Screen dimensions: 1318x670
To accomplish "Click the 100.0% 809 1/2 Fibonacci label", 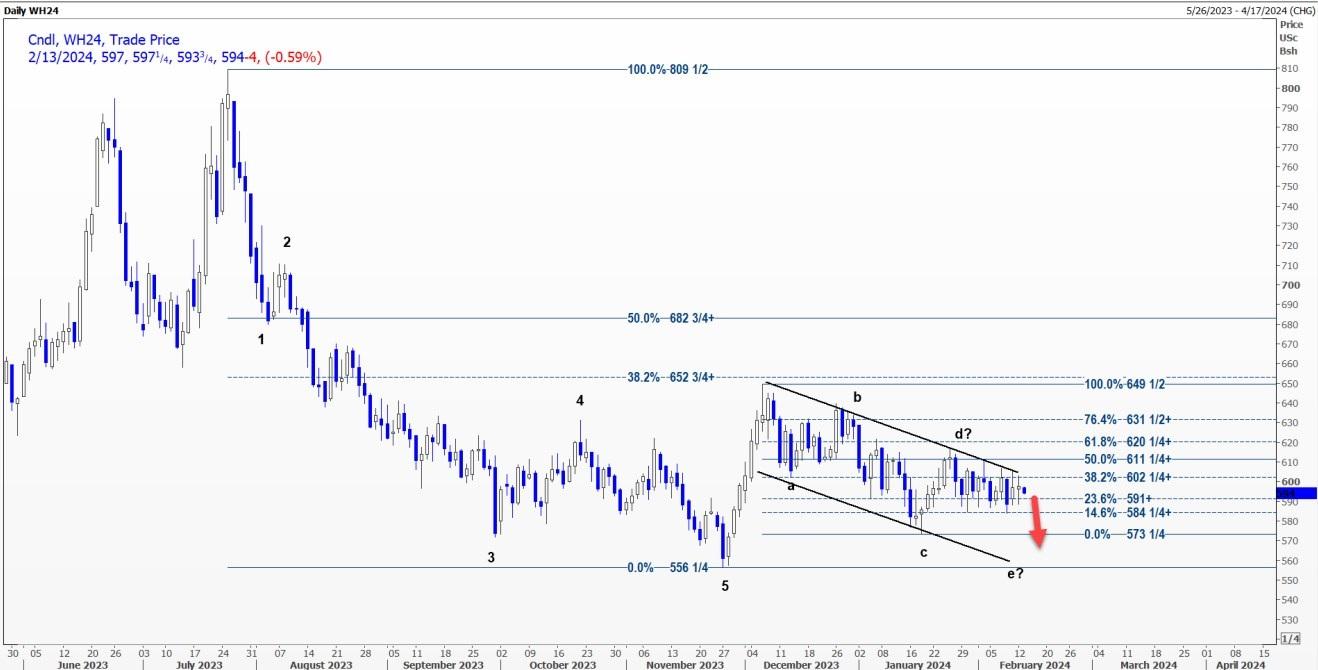I will click(672, 69).
